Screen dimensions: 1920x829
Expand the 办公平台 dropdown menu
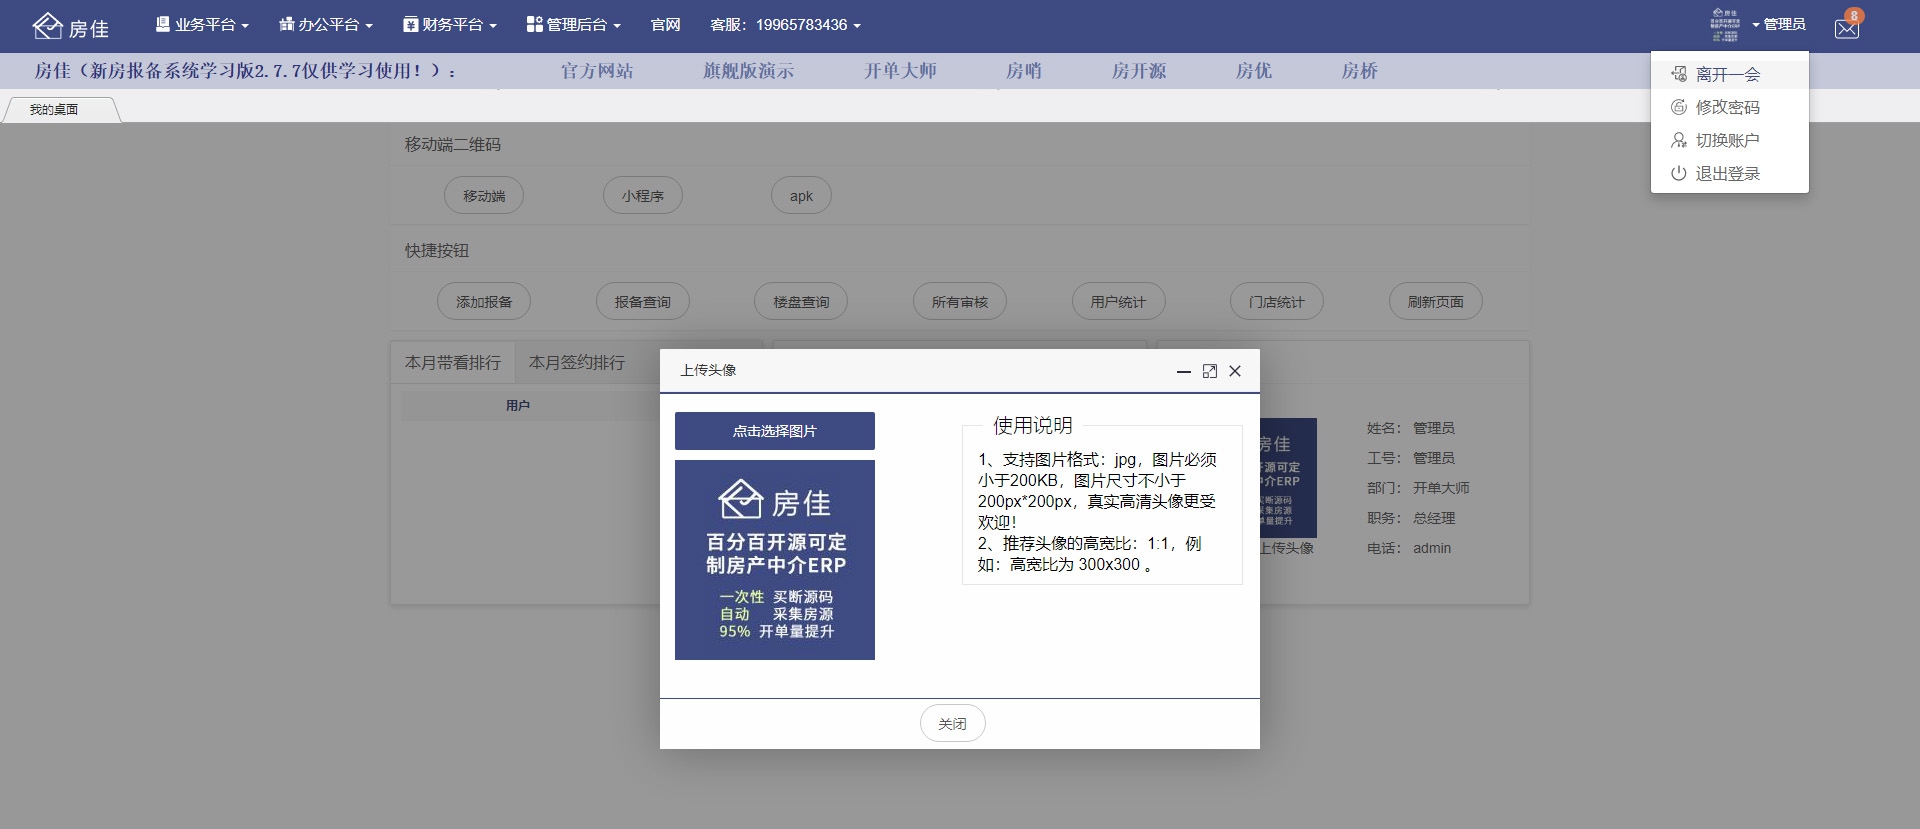[x=326, y=24]
